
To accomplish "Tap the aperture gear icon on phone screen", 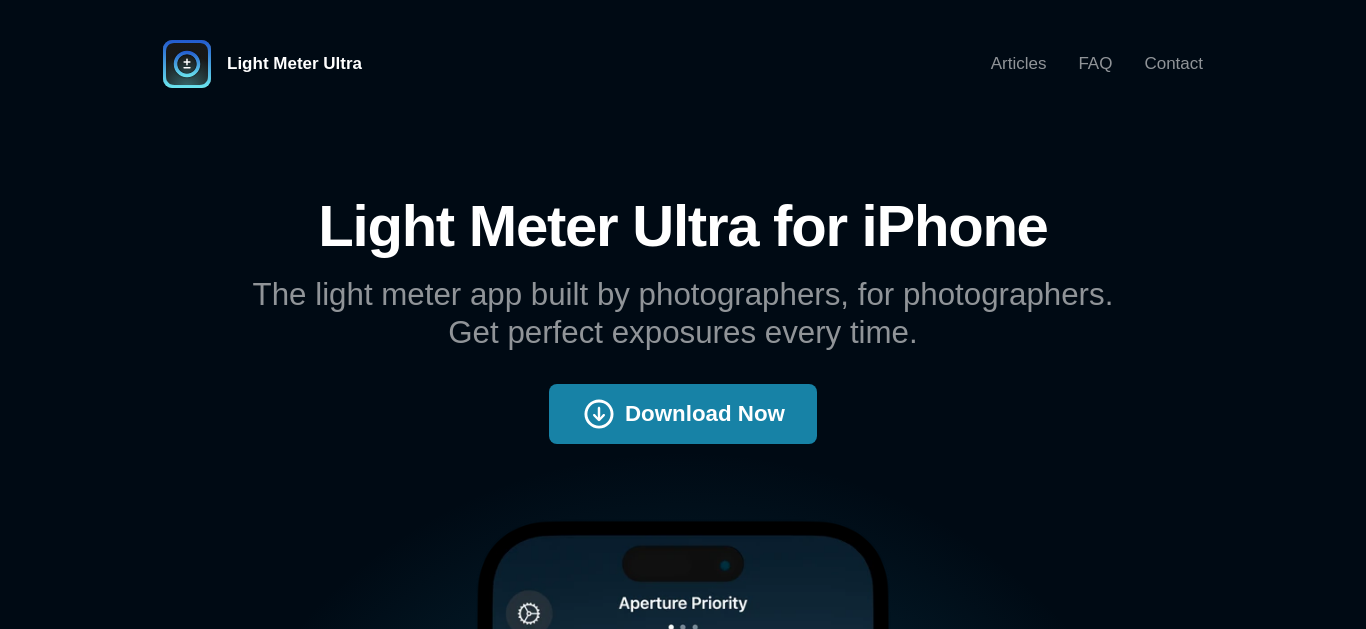I will pos(529,613).
